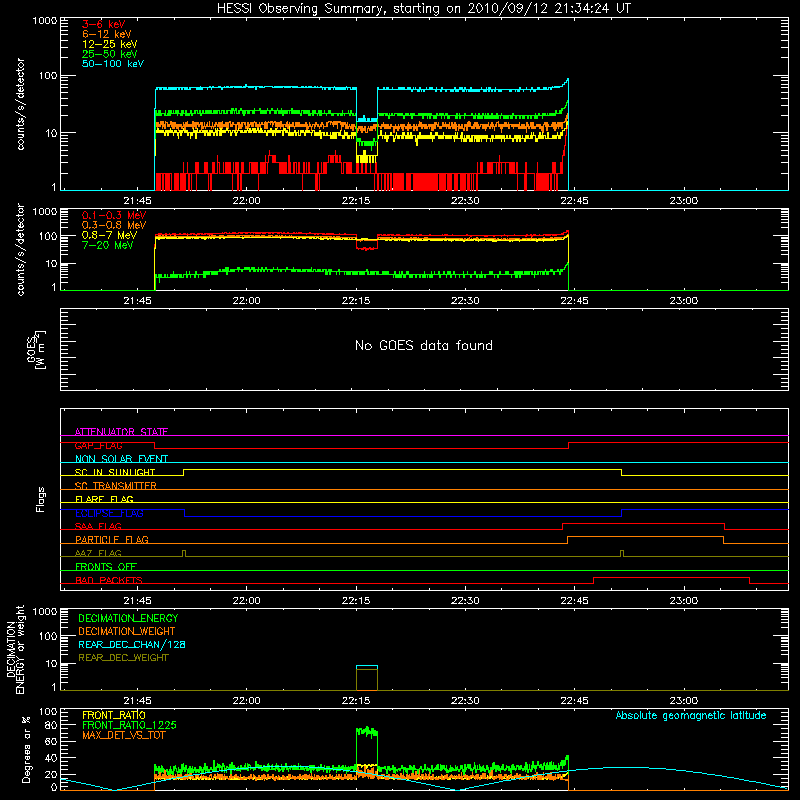
Task: Select the NON_SOLAR_EVENT flag label
Action: pos(121,459)
